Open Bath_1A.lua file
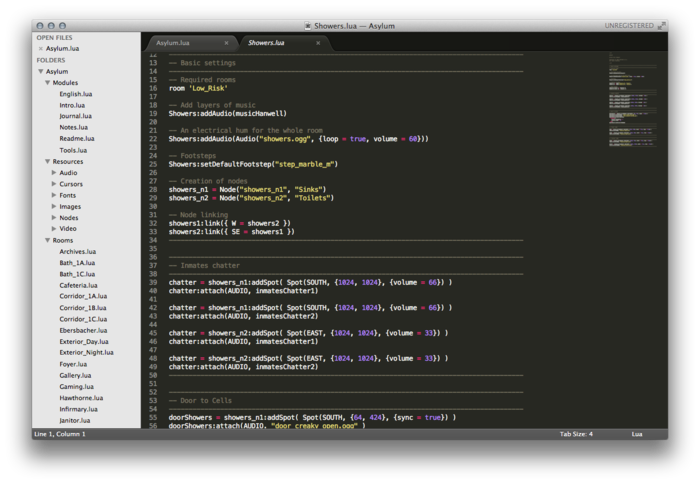 (x=77, y=263)
